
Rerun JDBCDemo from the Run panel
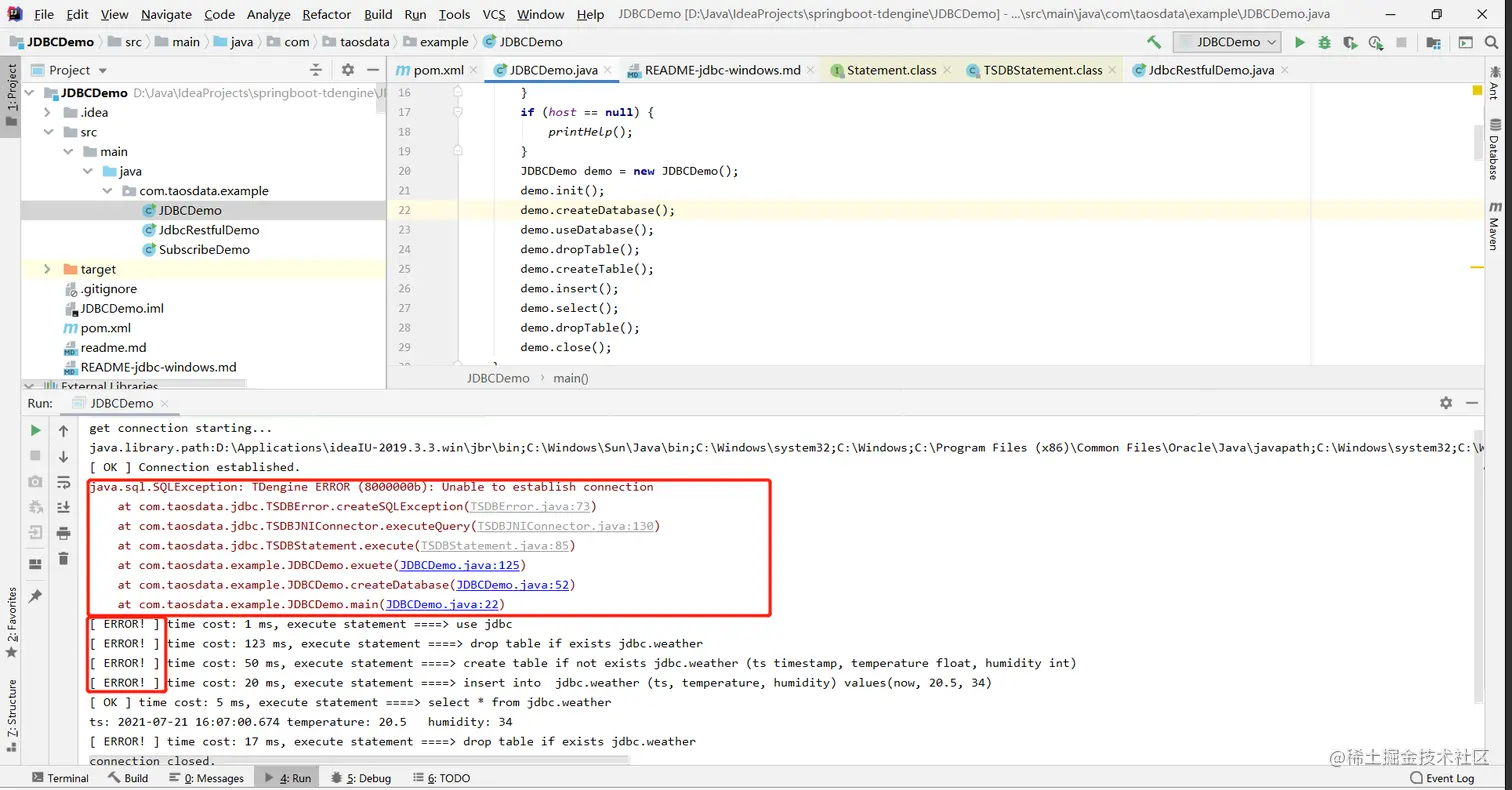pyautogui.click(x=35, y=430)
